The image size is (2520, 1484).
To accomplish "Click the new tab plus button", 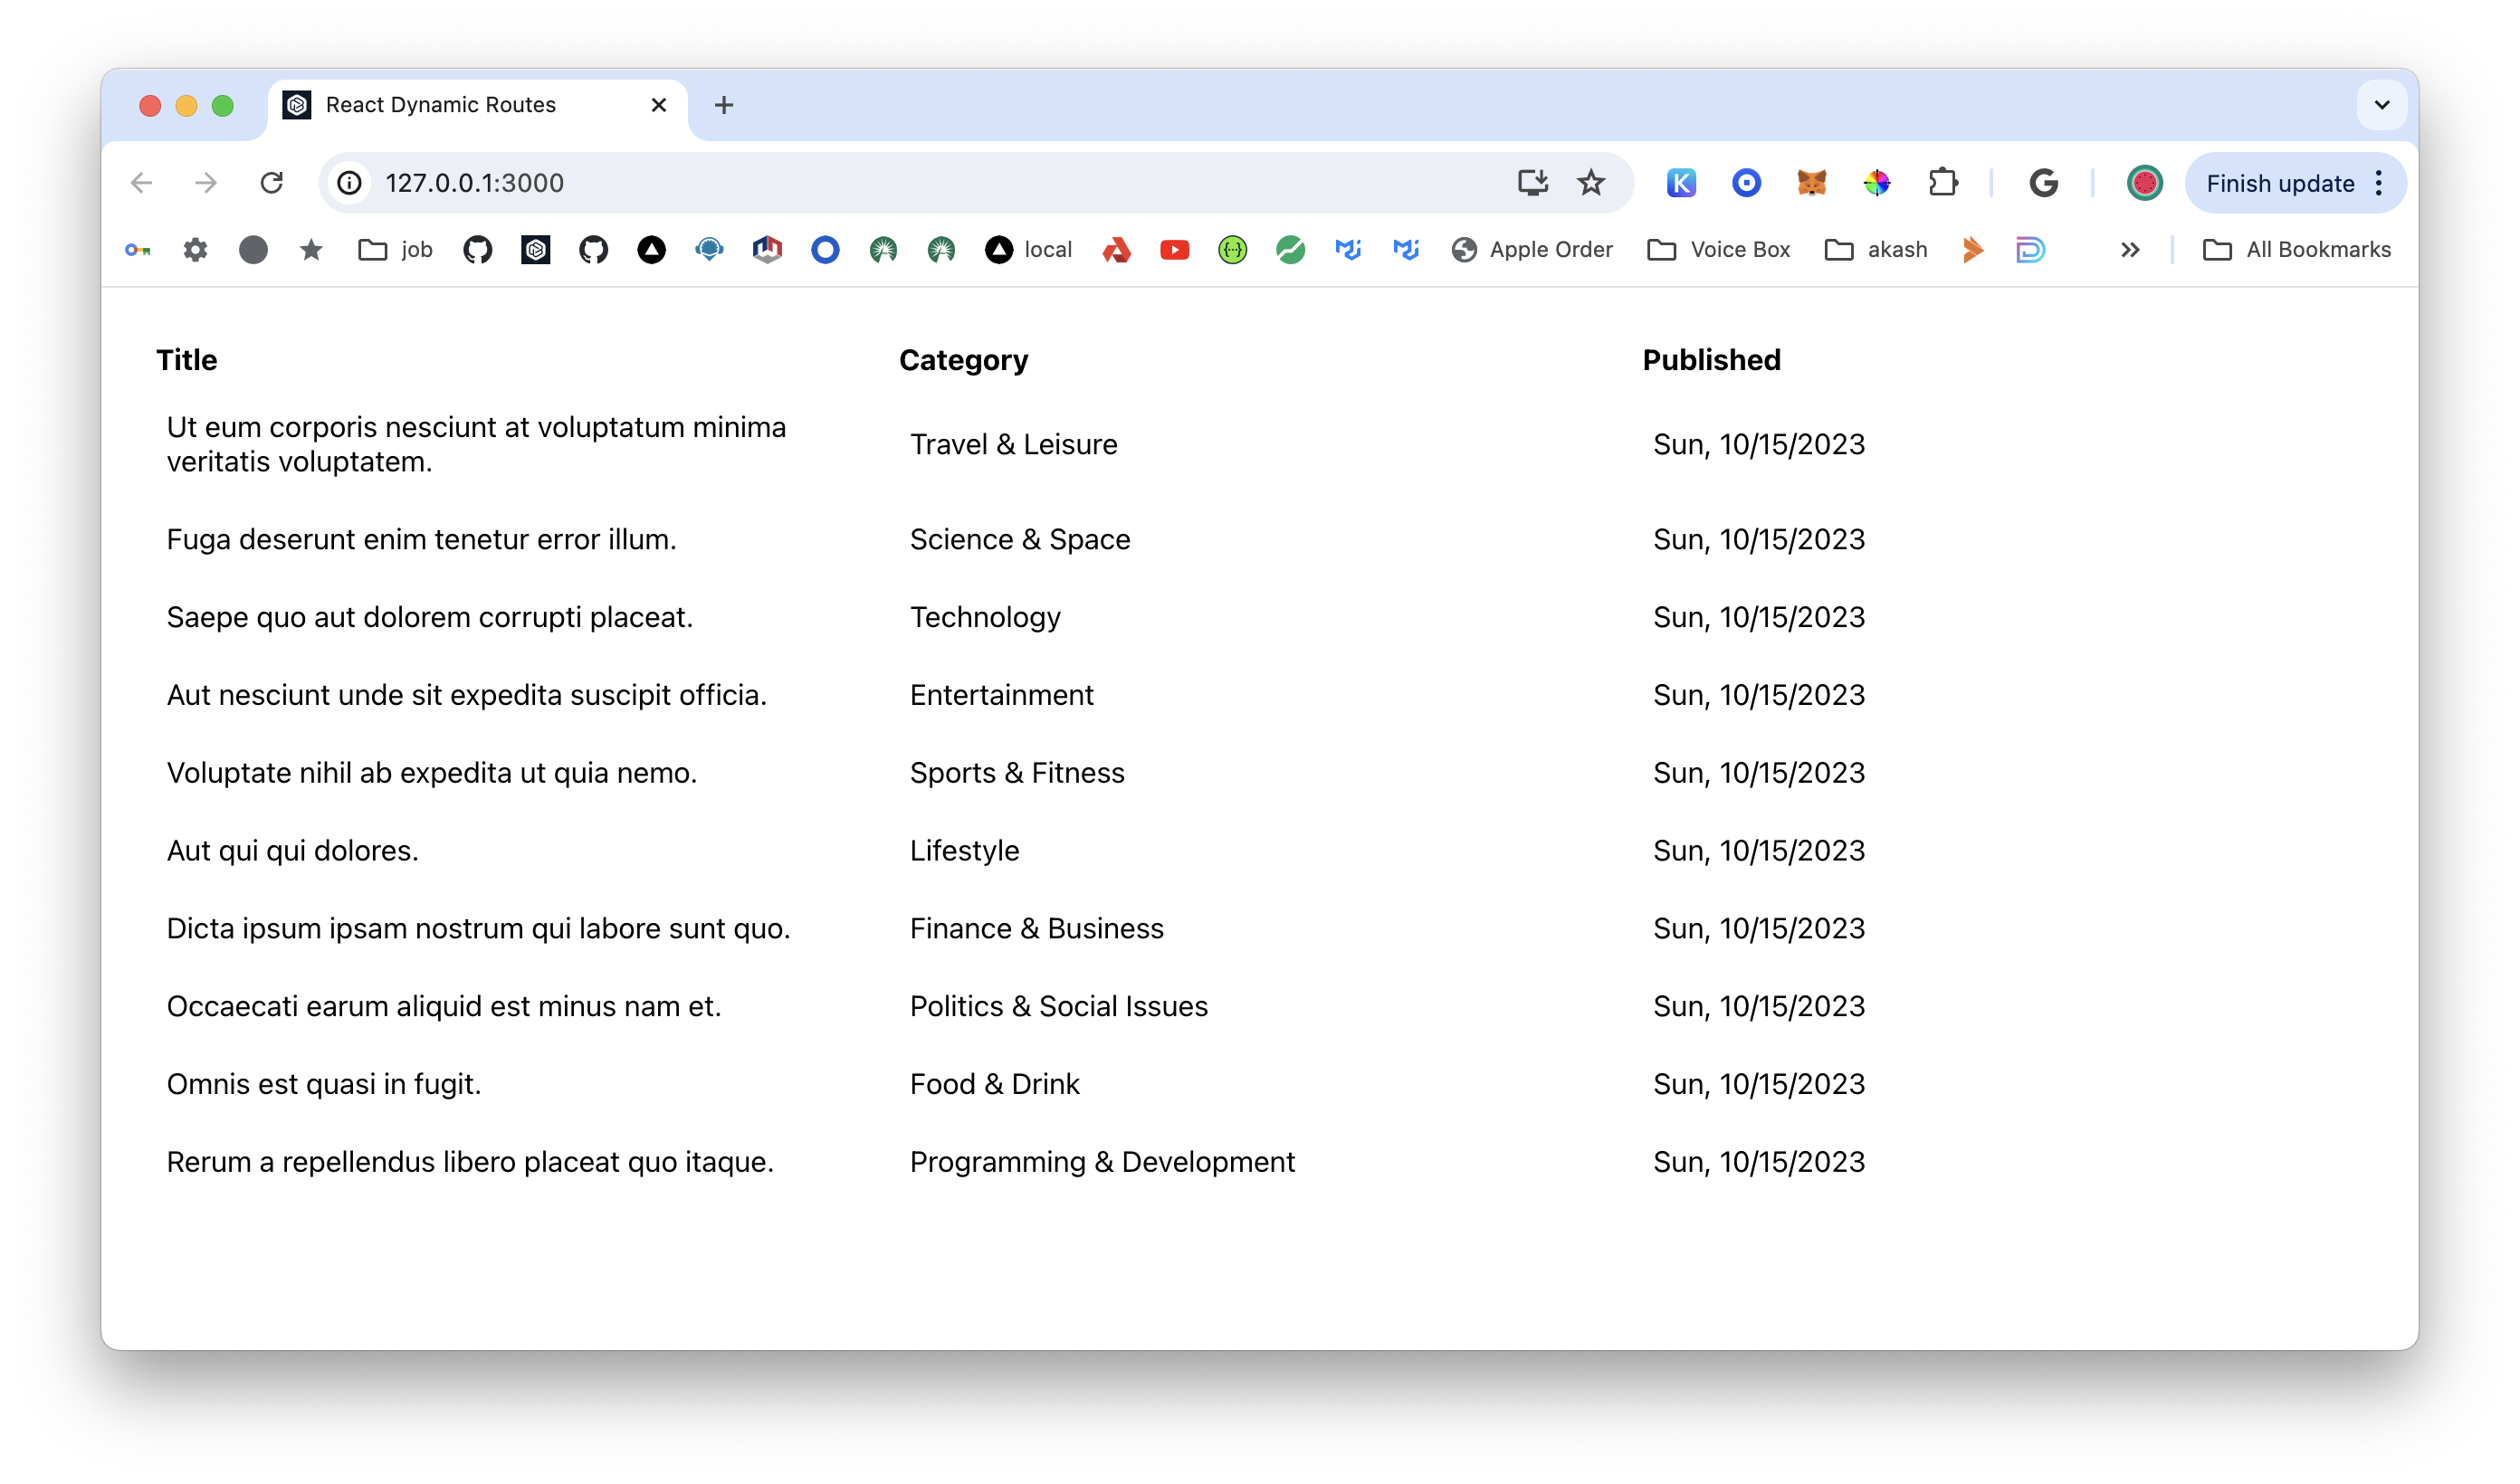I will click(724, 104).
